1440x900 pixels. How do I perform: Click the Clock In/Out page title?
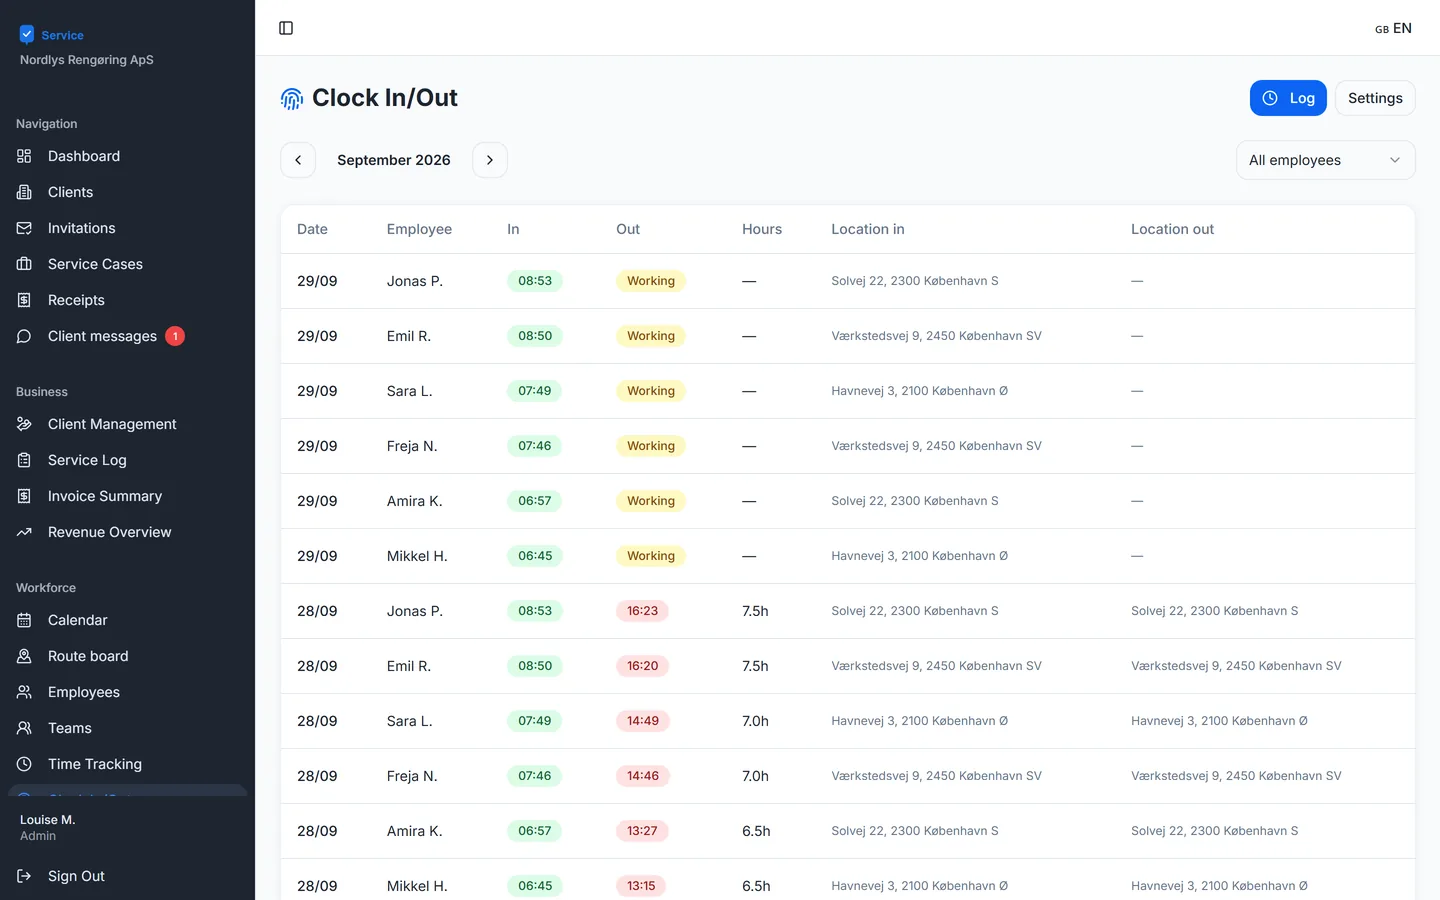click(x=385, y=98)
